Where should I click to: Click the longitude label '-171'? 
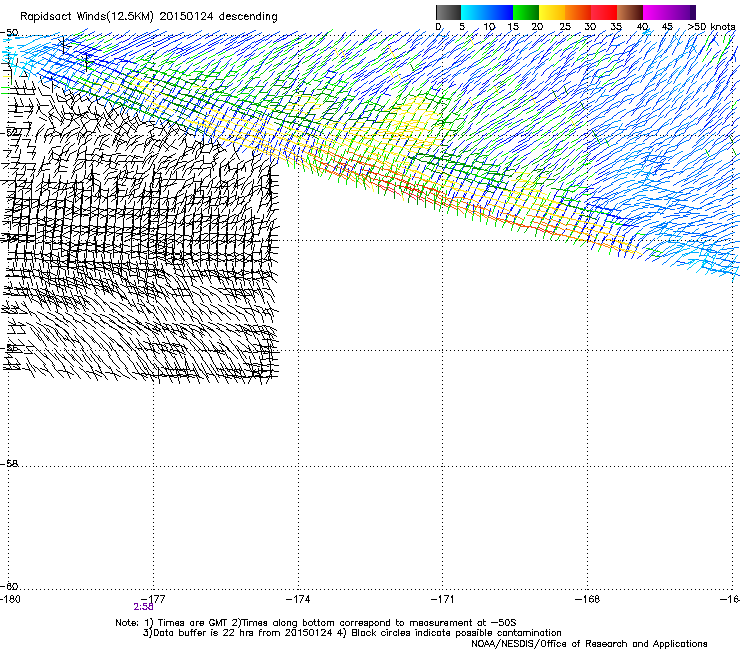click(x=443, y=599)
